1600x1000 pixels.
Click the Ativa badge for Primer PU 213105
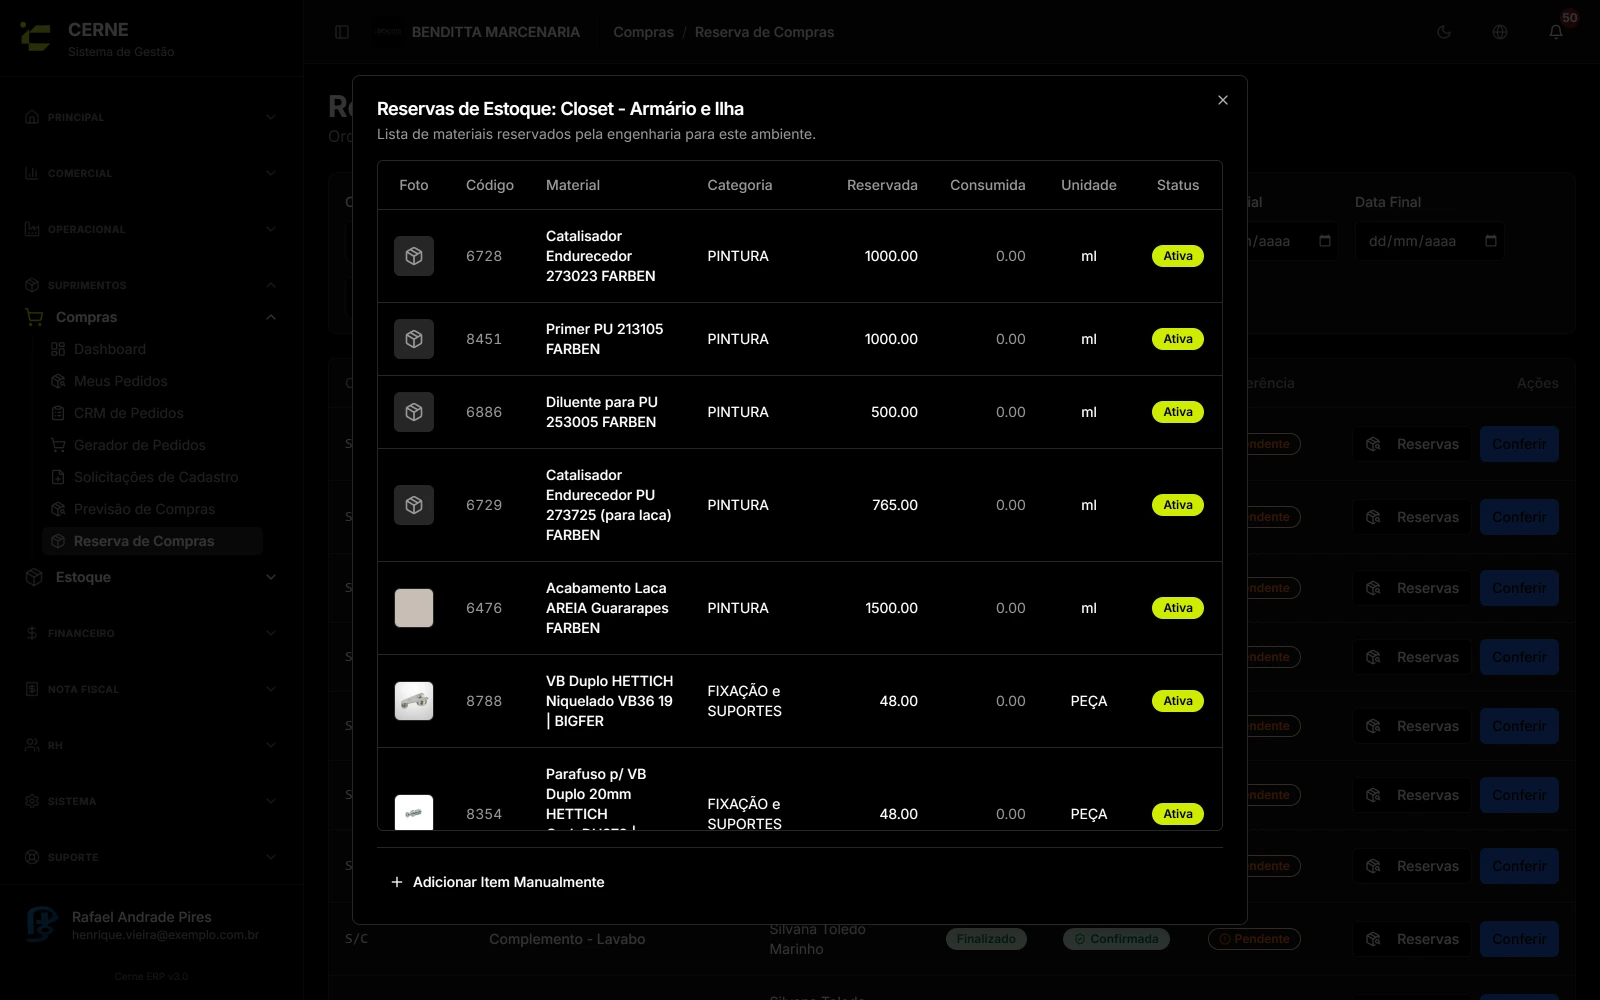[1178, 339]
